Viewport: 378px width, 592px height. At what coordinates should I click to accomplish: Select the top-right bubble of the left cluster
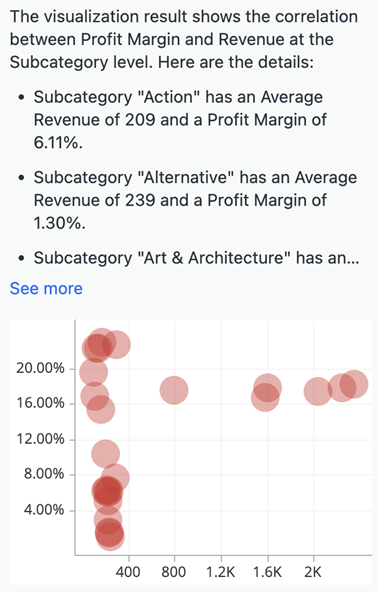pos(117,345)
